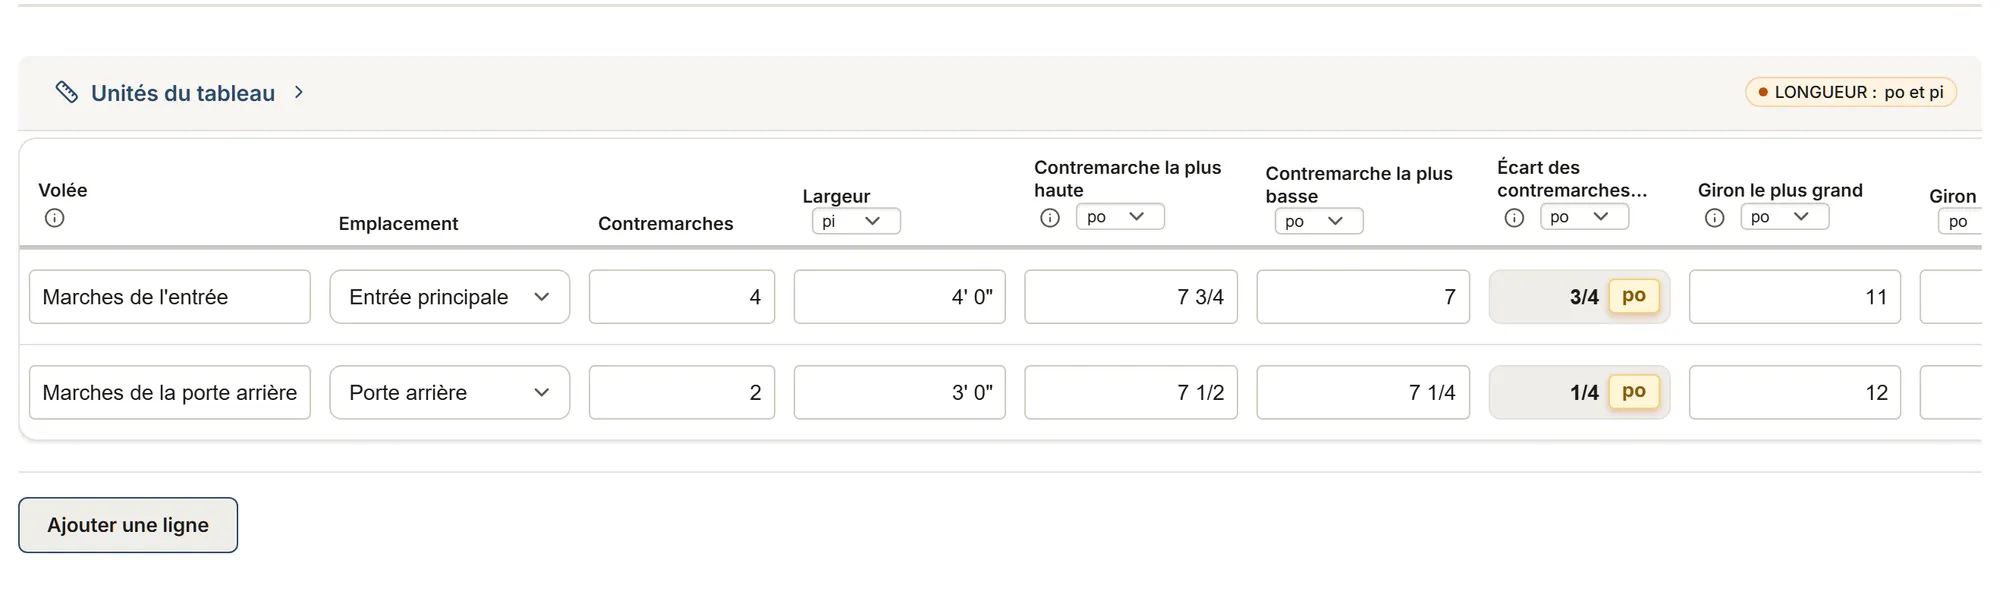Click the ruler icon beside Unités du tableau
Viewport: 2000px width, 595px height.
point(66,92)
